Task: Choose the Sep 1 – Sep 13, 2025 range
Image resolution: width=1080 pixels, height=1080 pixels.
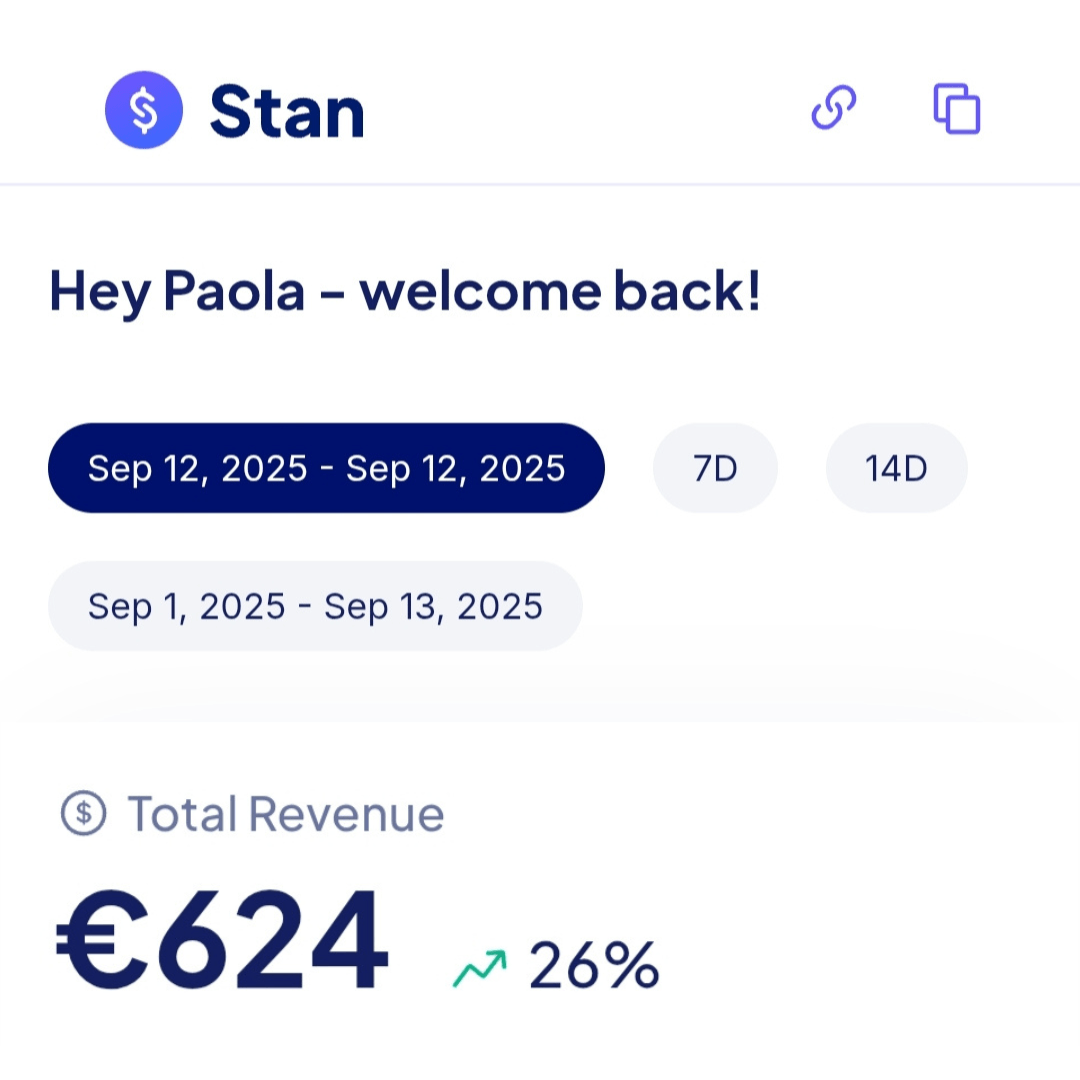Action: point(315,606)
